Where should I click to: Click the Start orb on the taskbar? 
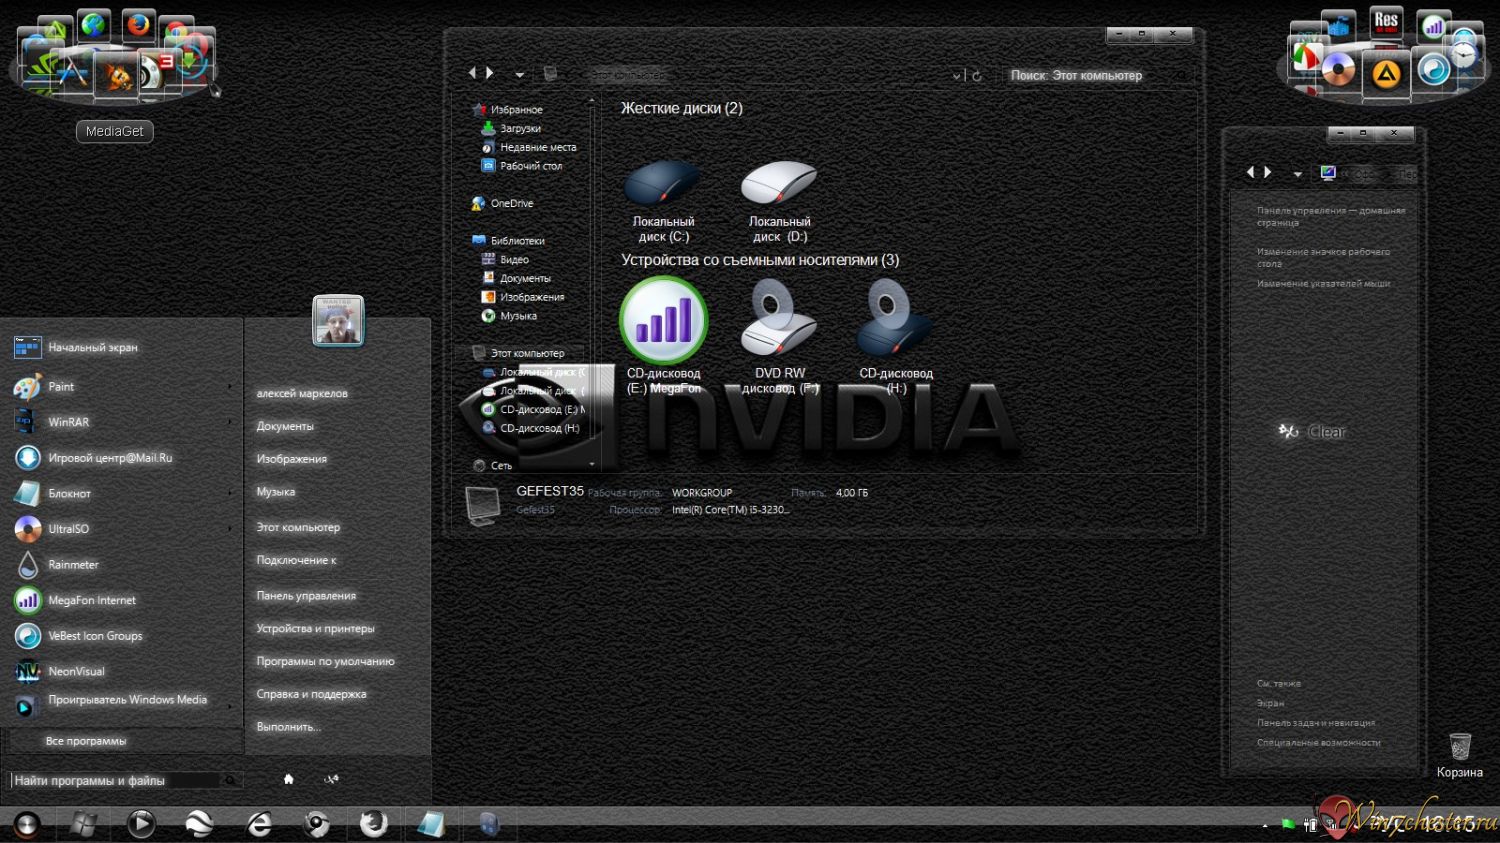pos(26,824)
